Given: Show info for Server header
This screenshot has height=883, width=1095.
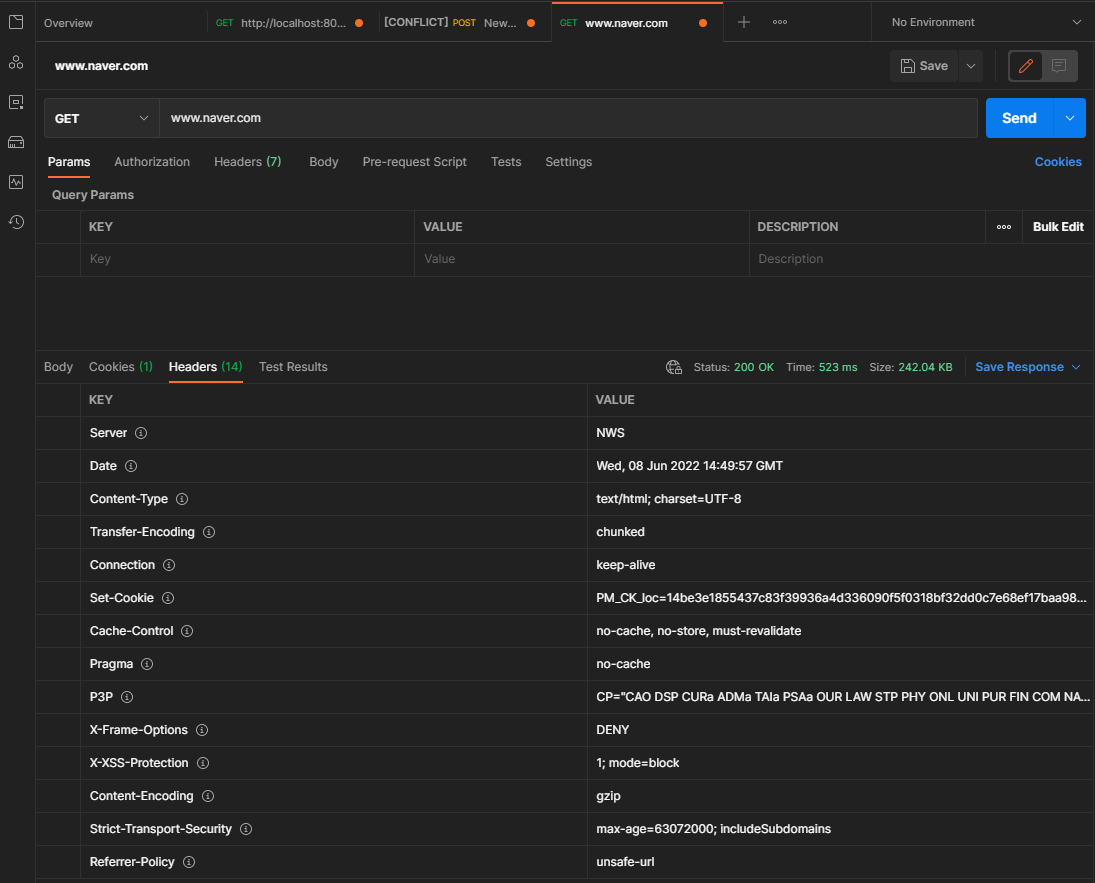Looking at the screenshot, I should coord(141,433).
